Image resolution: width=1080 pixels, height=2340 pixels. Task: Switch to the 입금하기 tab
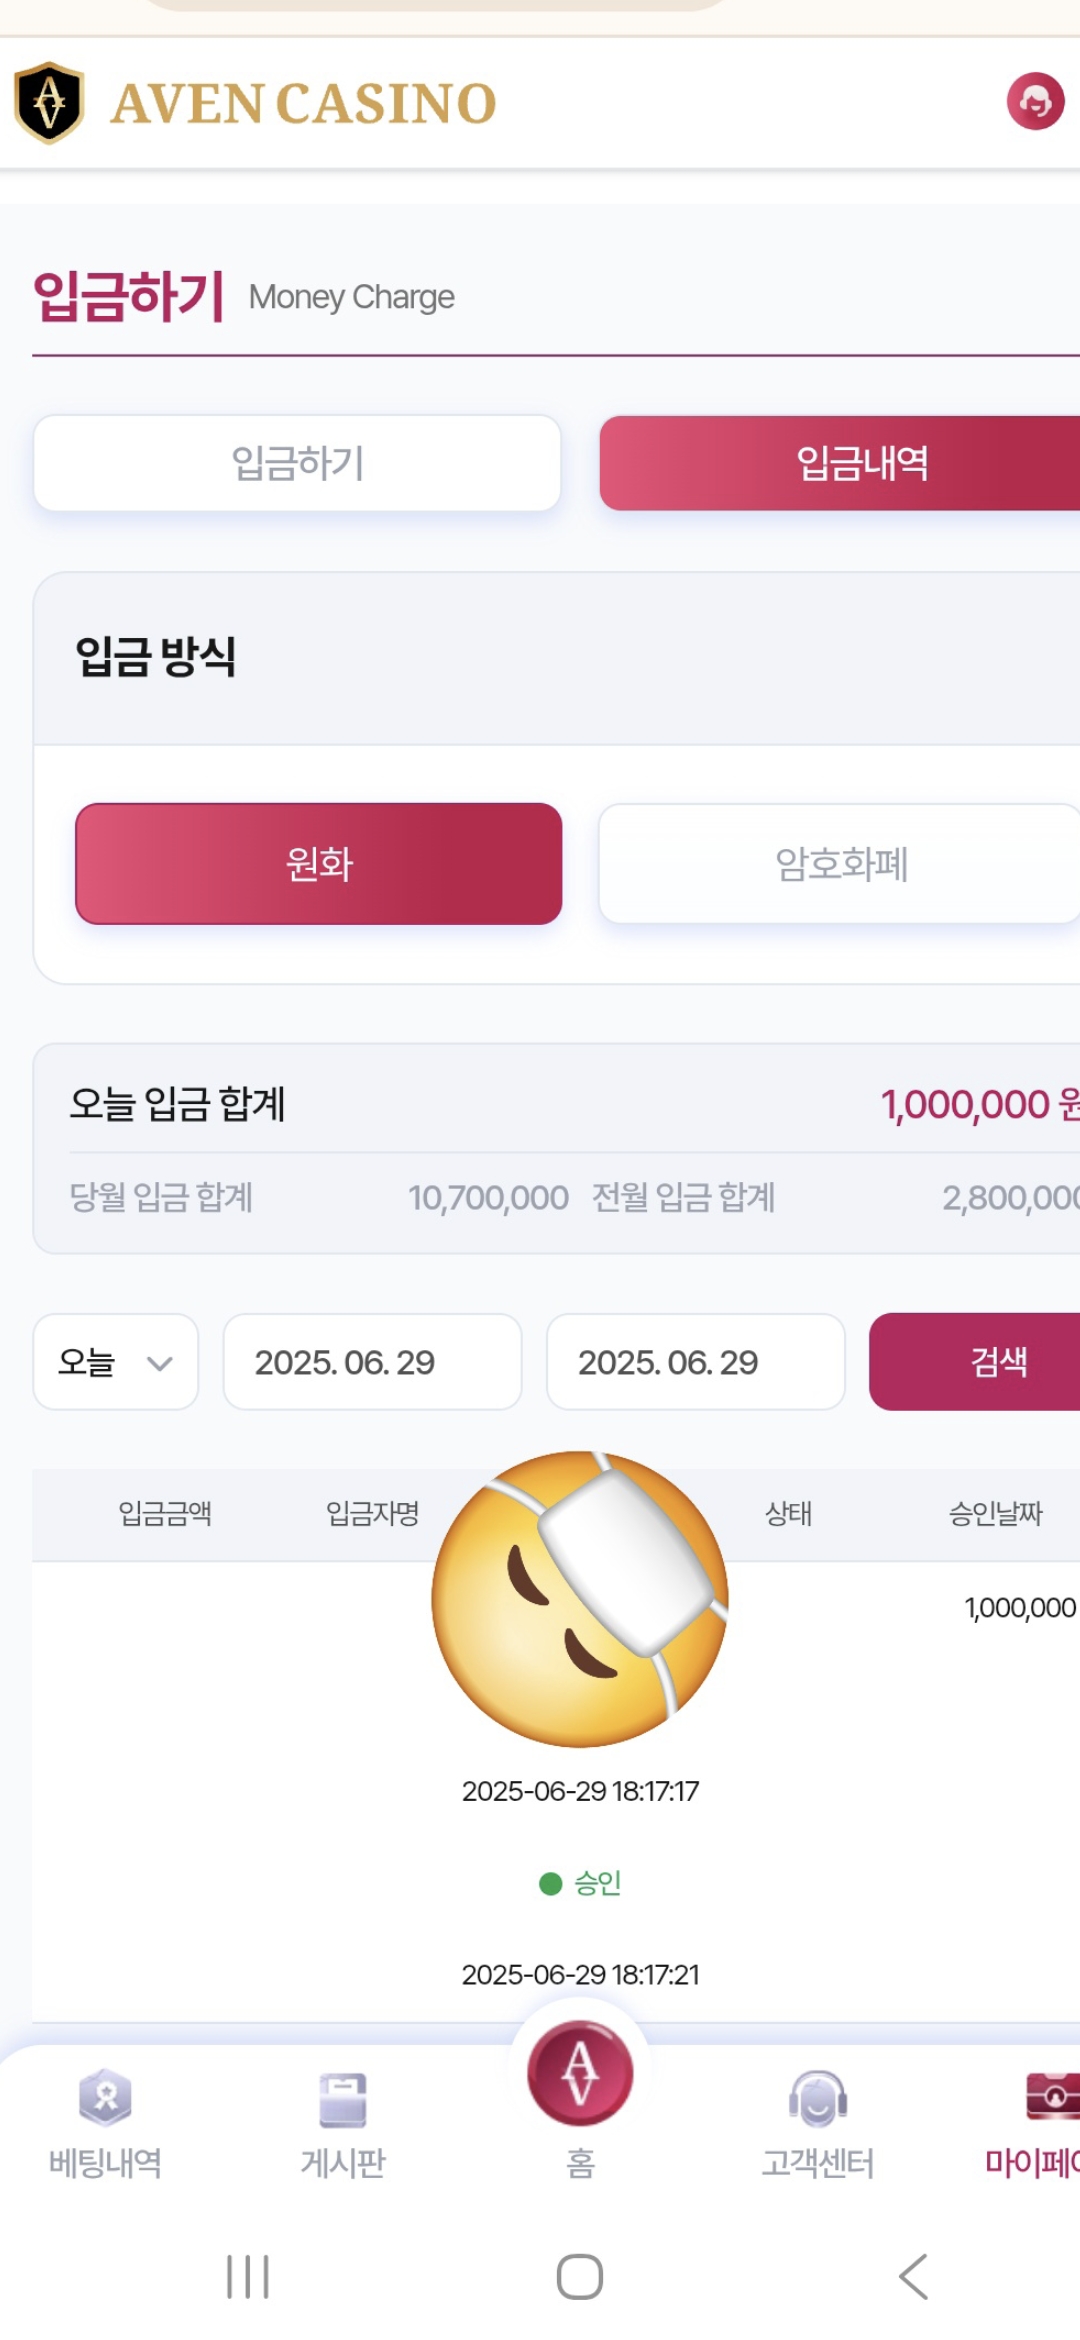pos(297,463)
